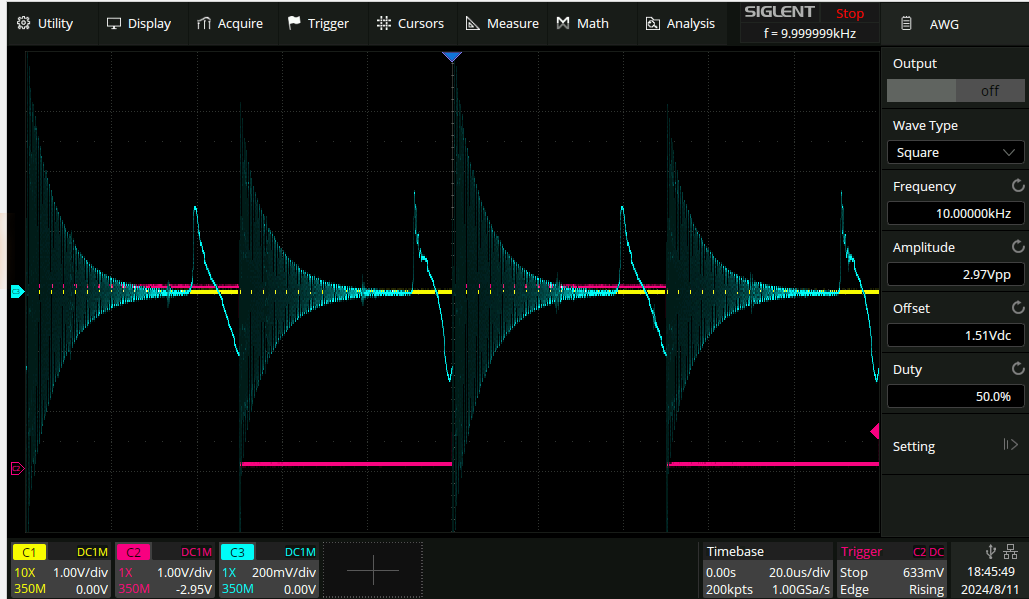This screenshot has height=599, width=1029.
Task: Click the add channel plus button
Action: [x=372, y=570]
